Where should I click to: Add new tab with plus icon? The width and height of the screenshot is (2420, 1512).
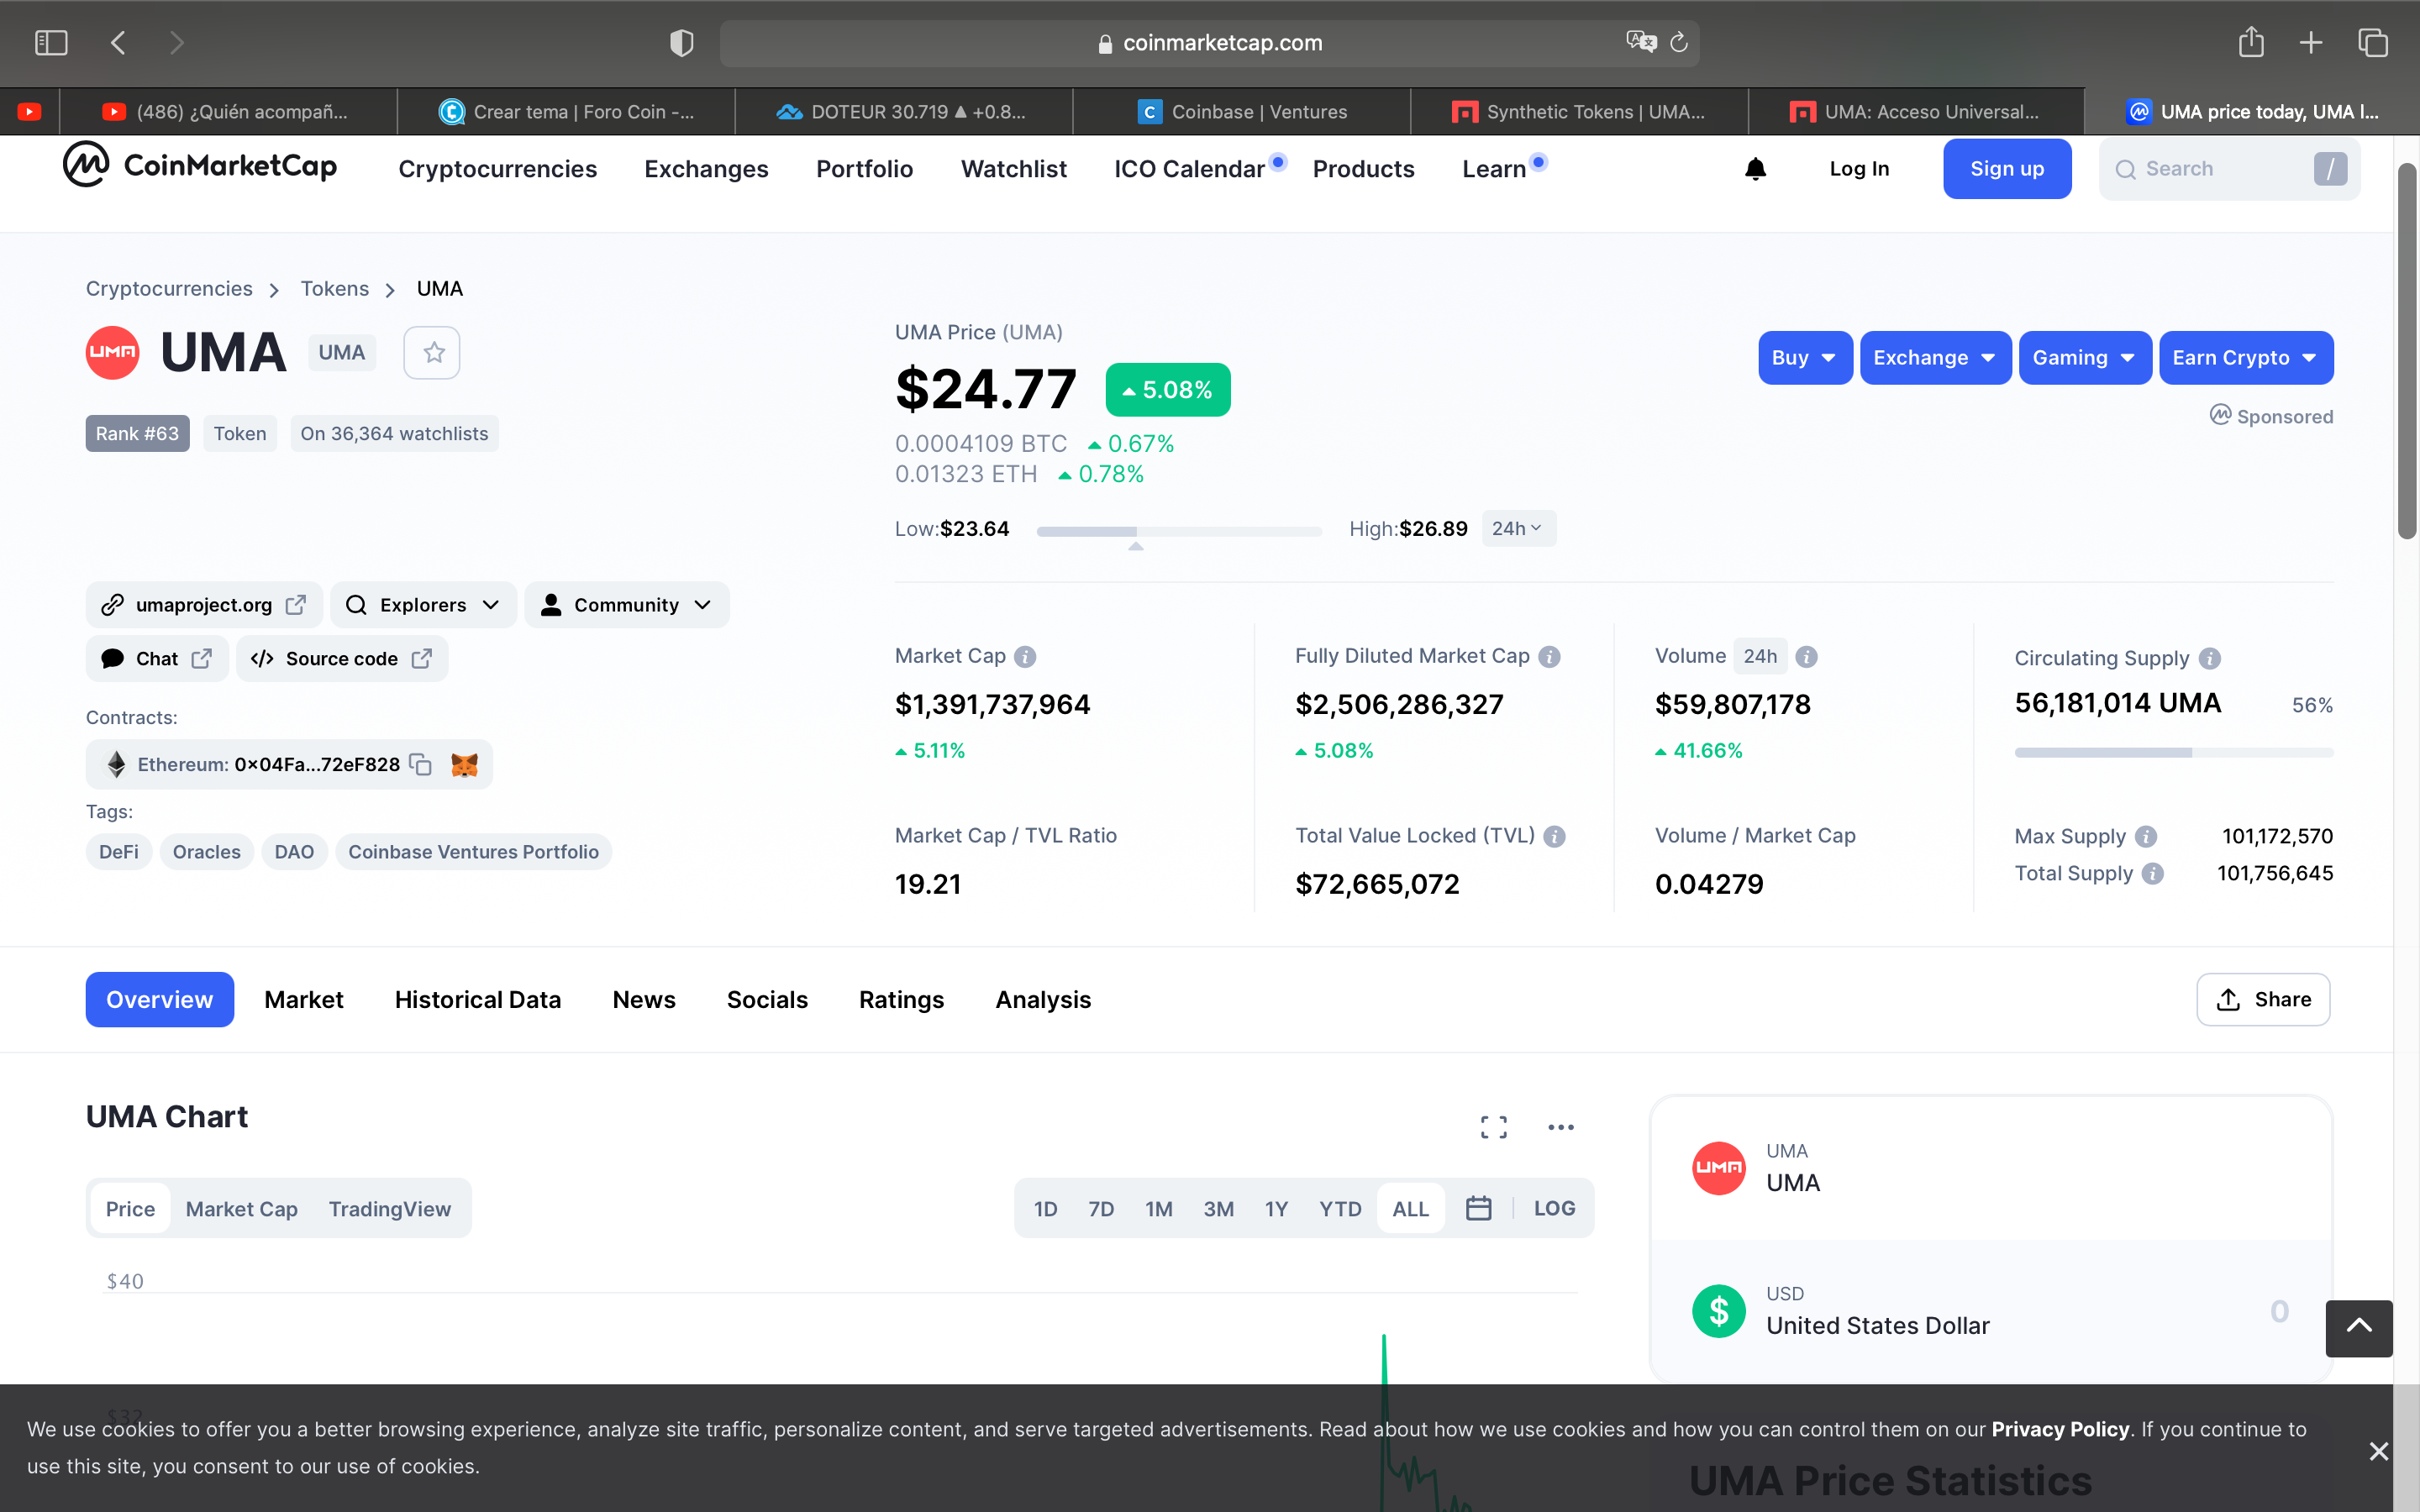[x=2311, y=42]
